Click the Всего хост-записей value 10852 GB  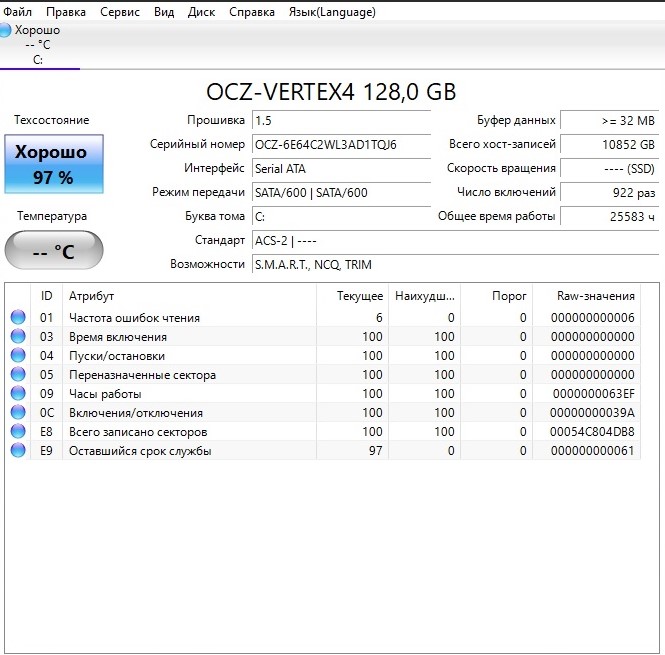(609, 145)
